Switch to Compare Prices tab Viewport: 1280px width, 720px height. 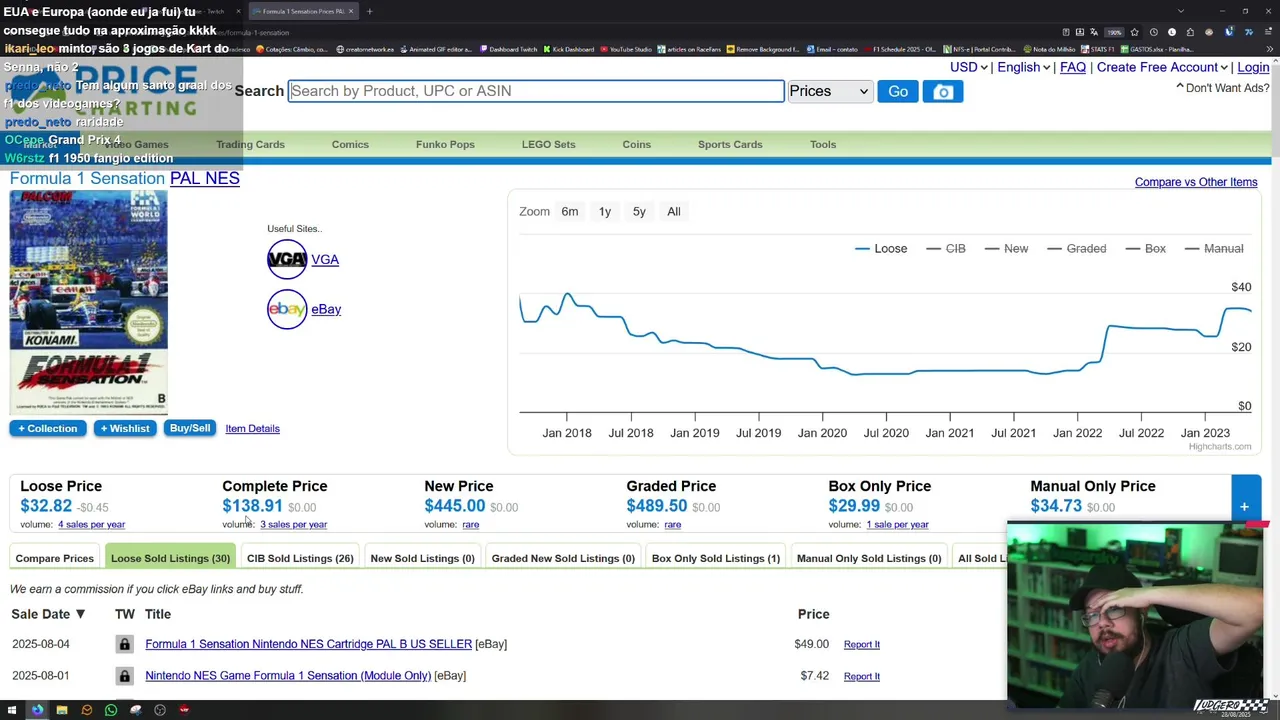(55, 558)
